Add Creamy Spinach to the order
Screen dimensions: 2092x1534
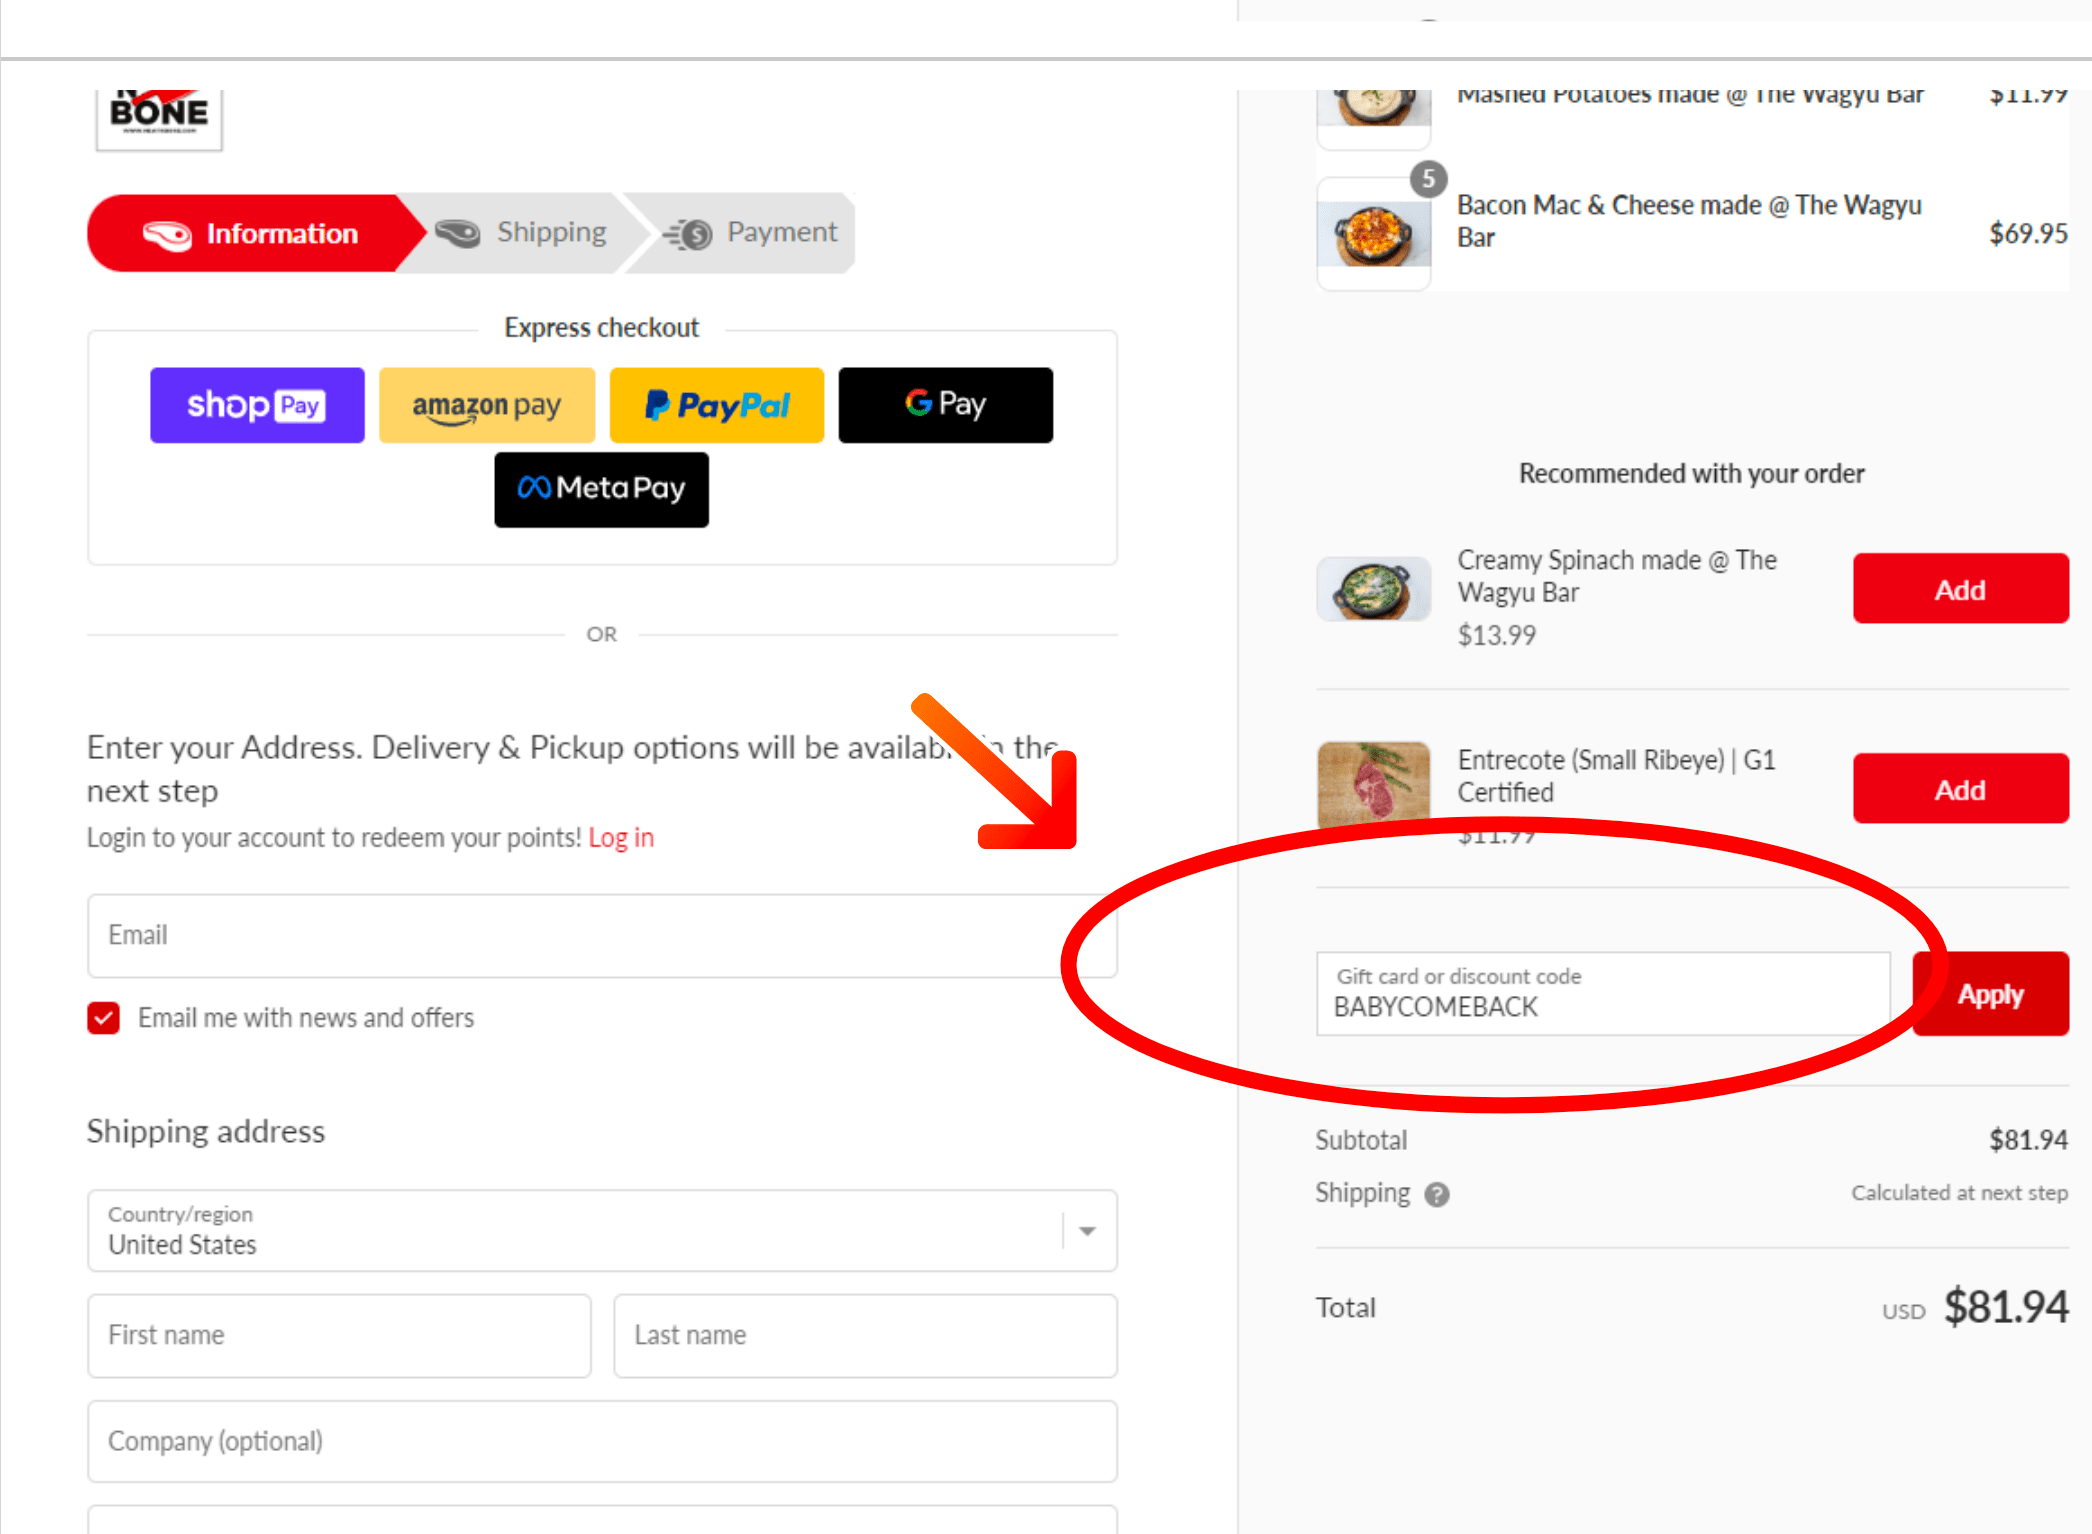(1960, 589)
